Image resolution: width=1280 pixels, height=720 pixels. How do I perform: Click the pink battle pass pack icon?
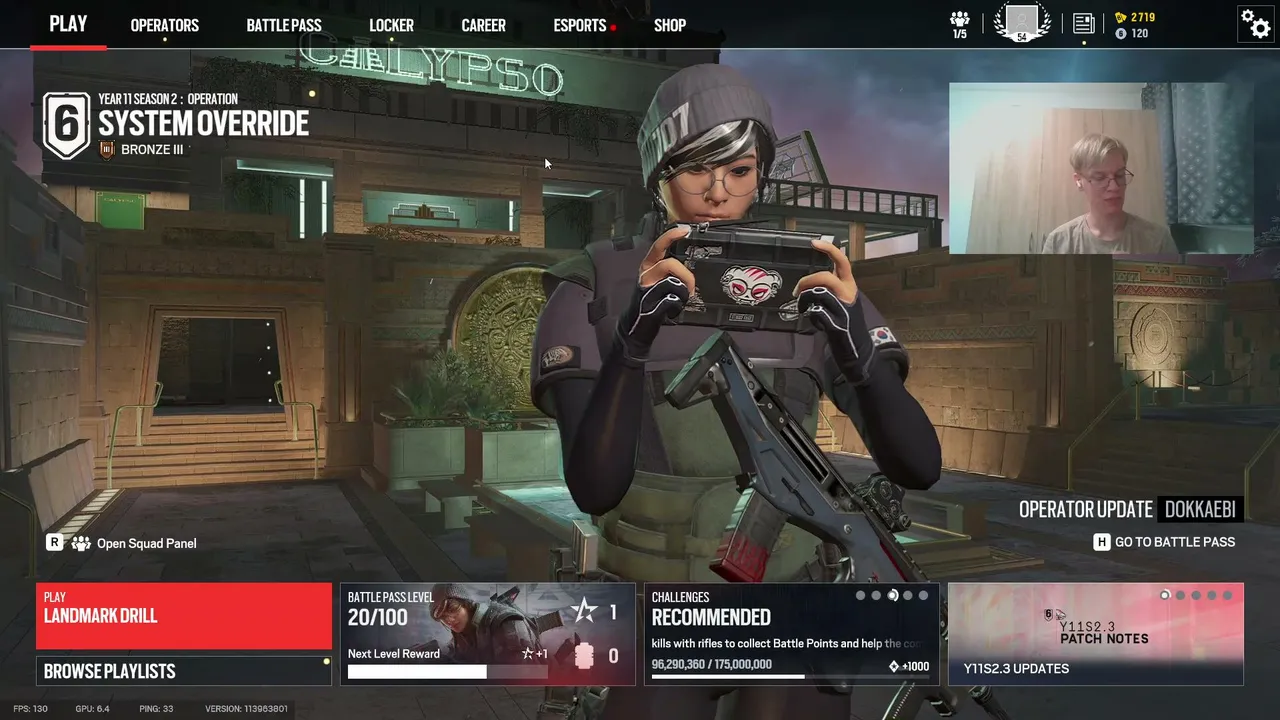pyautogui.click(x=585, y=656)
